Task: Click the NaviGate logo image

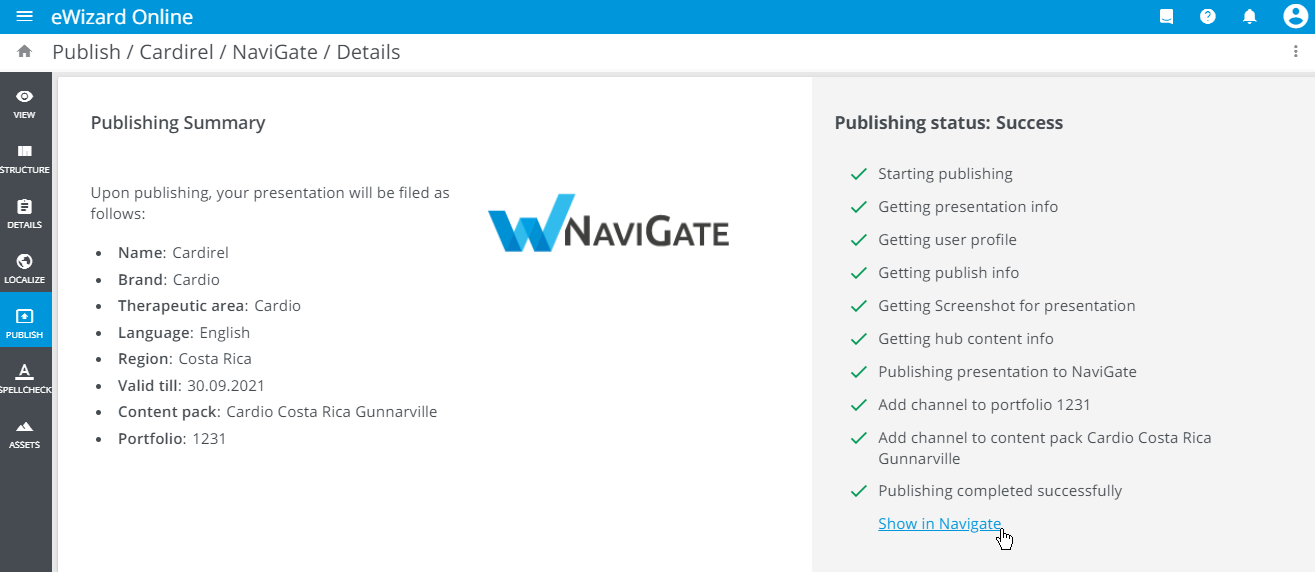Action: pos(608,222)
